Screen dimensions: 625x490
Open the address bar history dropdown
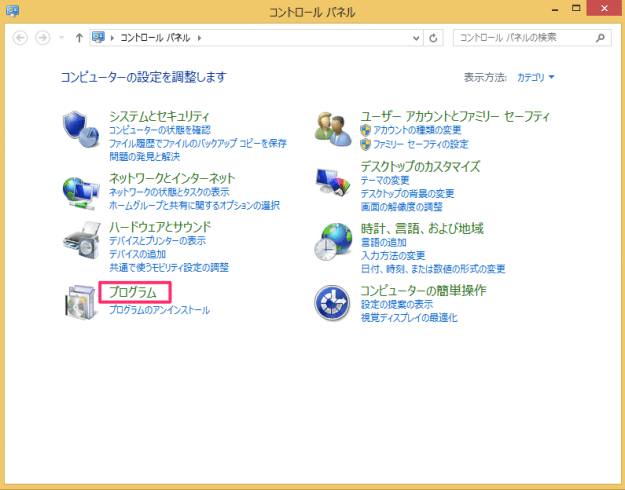coord(416,38)
